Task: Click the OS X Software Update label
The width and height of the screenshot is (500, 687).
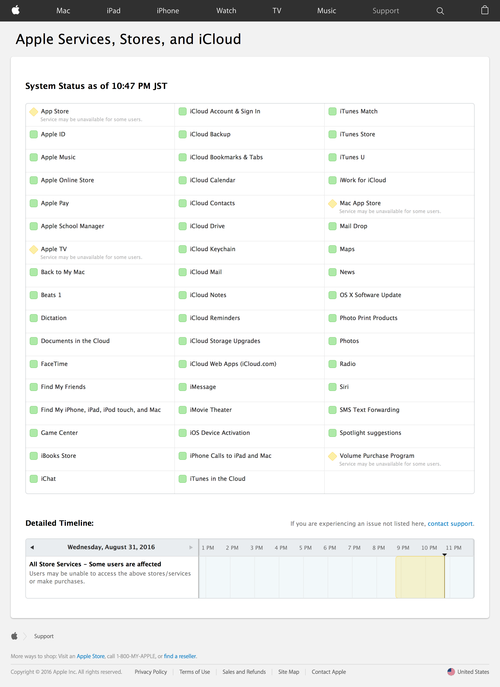Action: pos(370,295)
